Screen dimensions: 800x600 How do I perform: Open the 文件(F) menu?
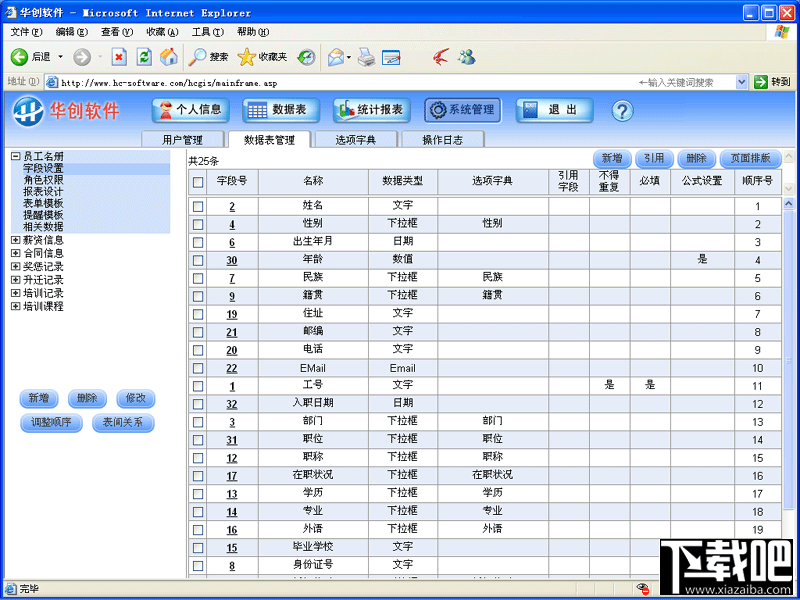pyautogui.click(x=27, y=32)
